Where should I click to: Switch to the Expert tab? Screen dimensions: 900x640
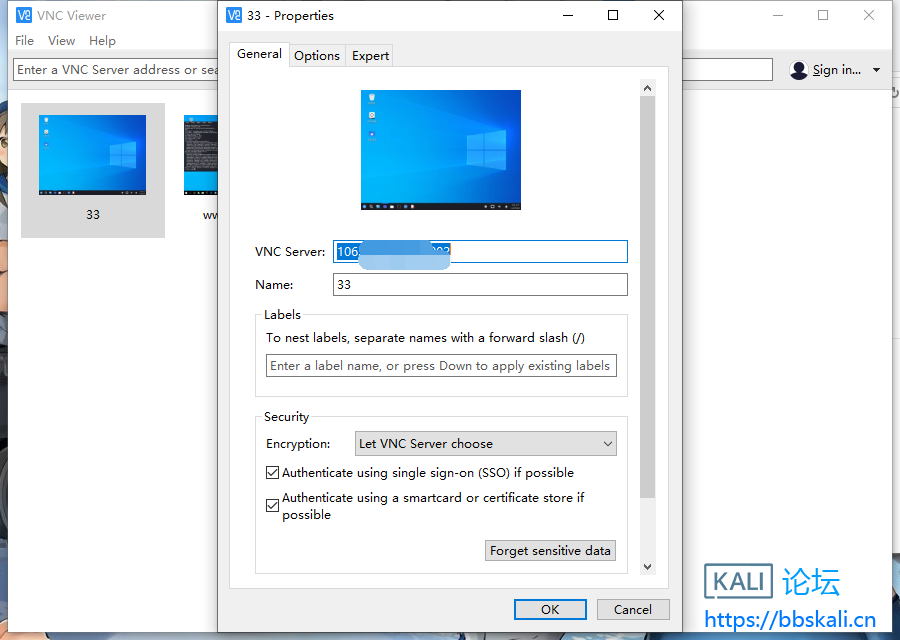(370, 55)
